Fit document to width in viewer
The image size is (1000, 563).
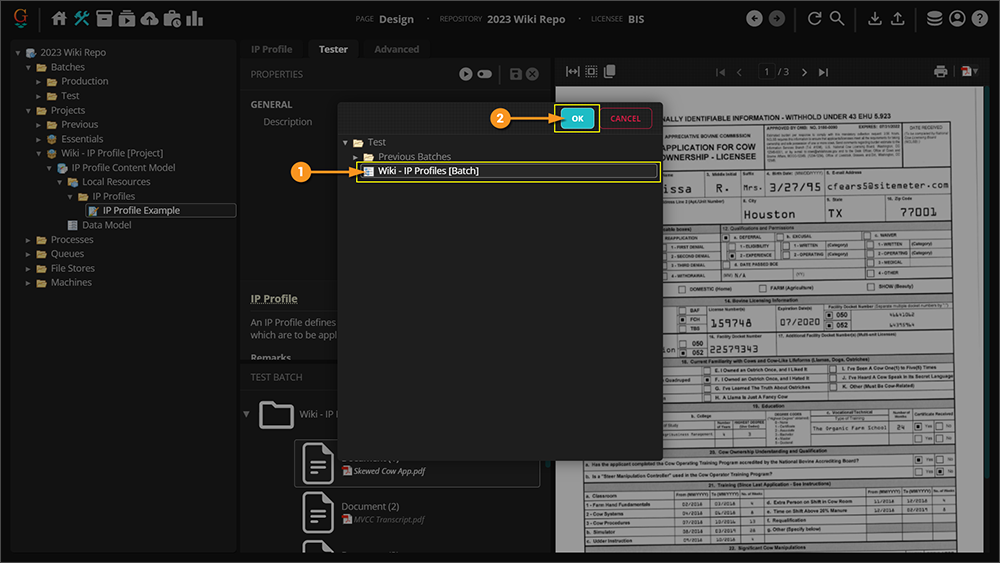click(x=573, y=71)
